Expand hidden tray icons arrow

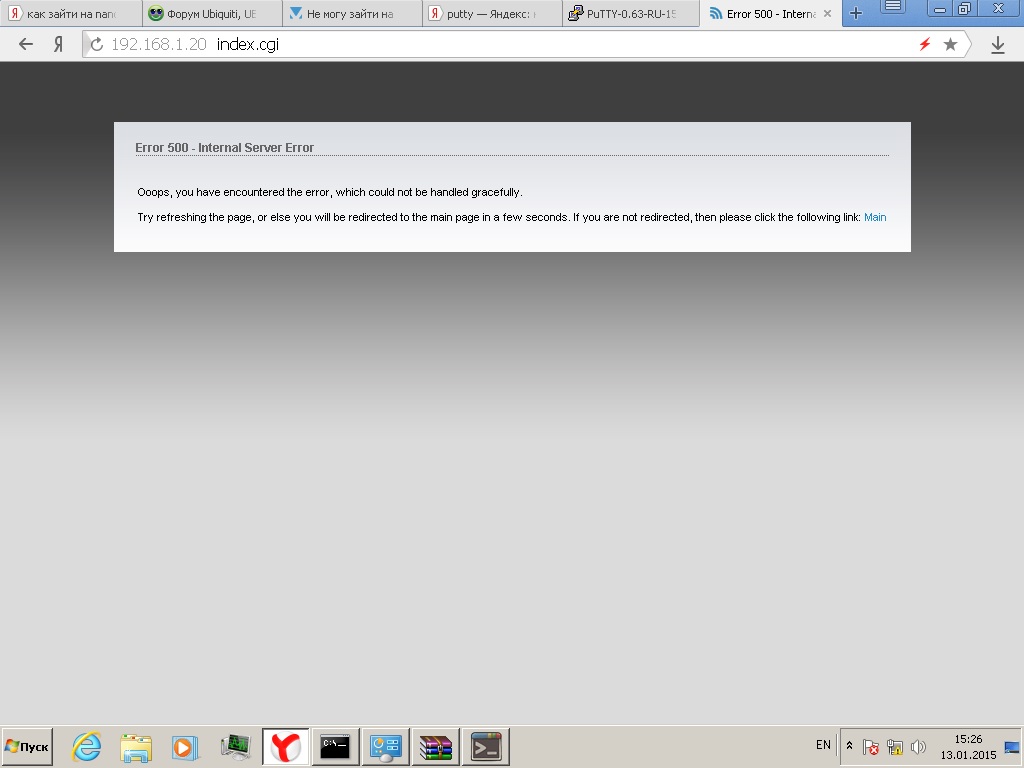pyautogui.click(x=849, y=745)
